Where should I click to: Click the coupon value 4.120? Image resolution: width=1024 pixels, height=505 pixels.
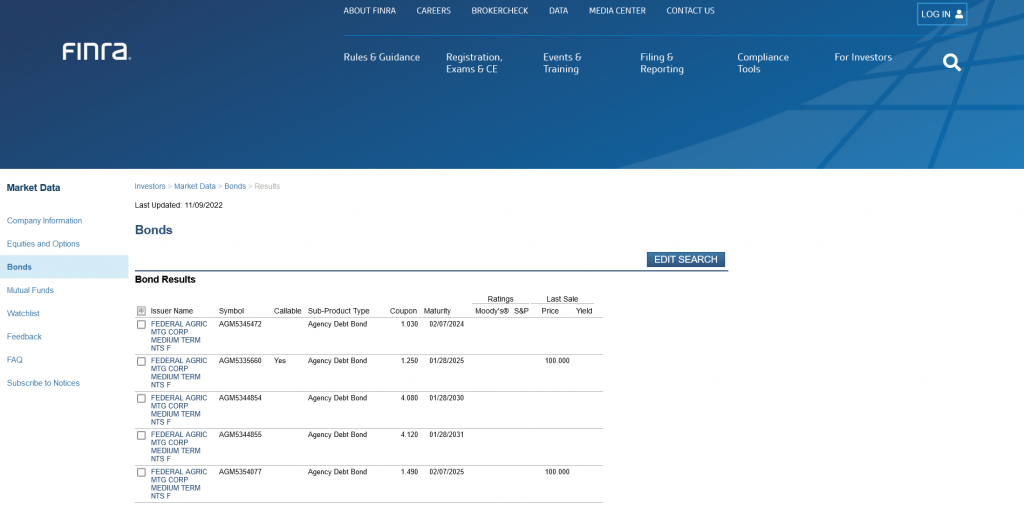(409, 434)
